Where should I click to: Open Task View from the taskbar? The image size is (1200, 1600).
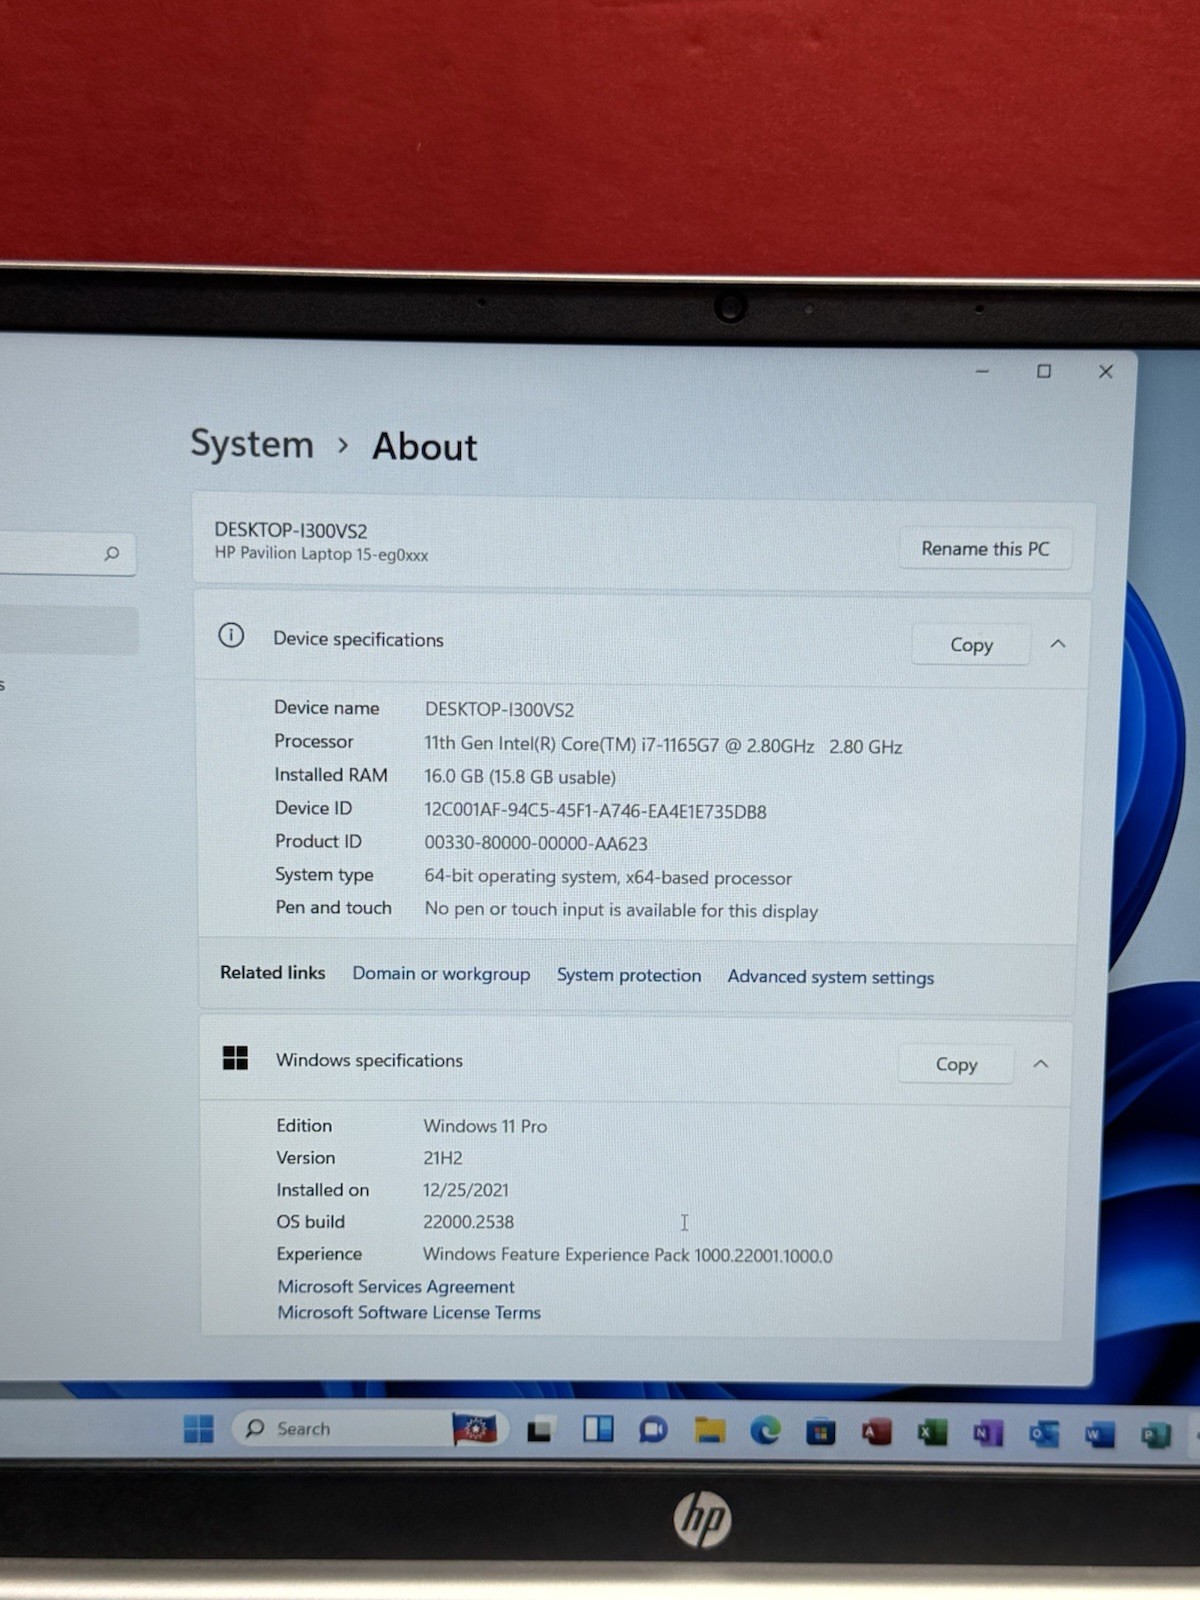[540, 1430]
